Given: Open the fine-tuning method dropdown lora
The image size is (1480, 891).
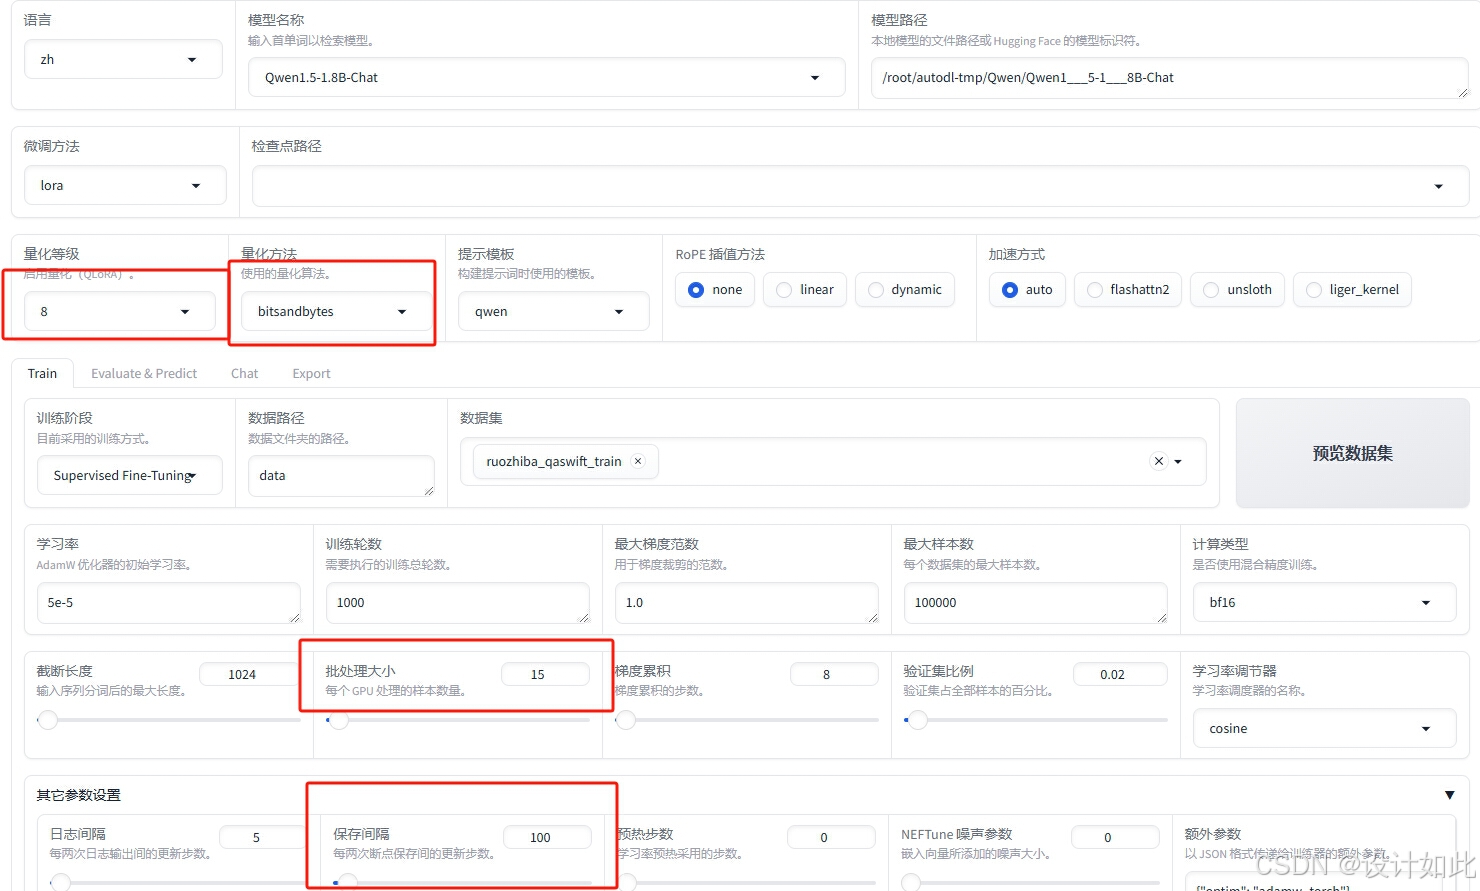Looking at the screenshot, I should click(x=125, y=185).
